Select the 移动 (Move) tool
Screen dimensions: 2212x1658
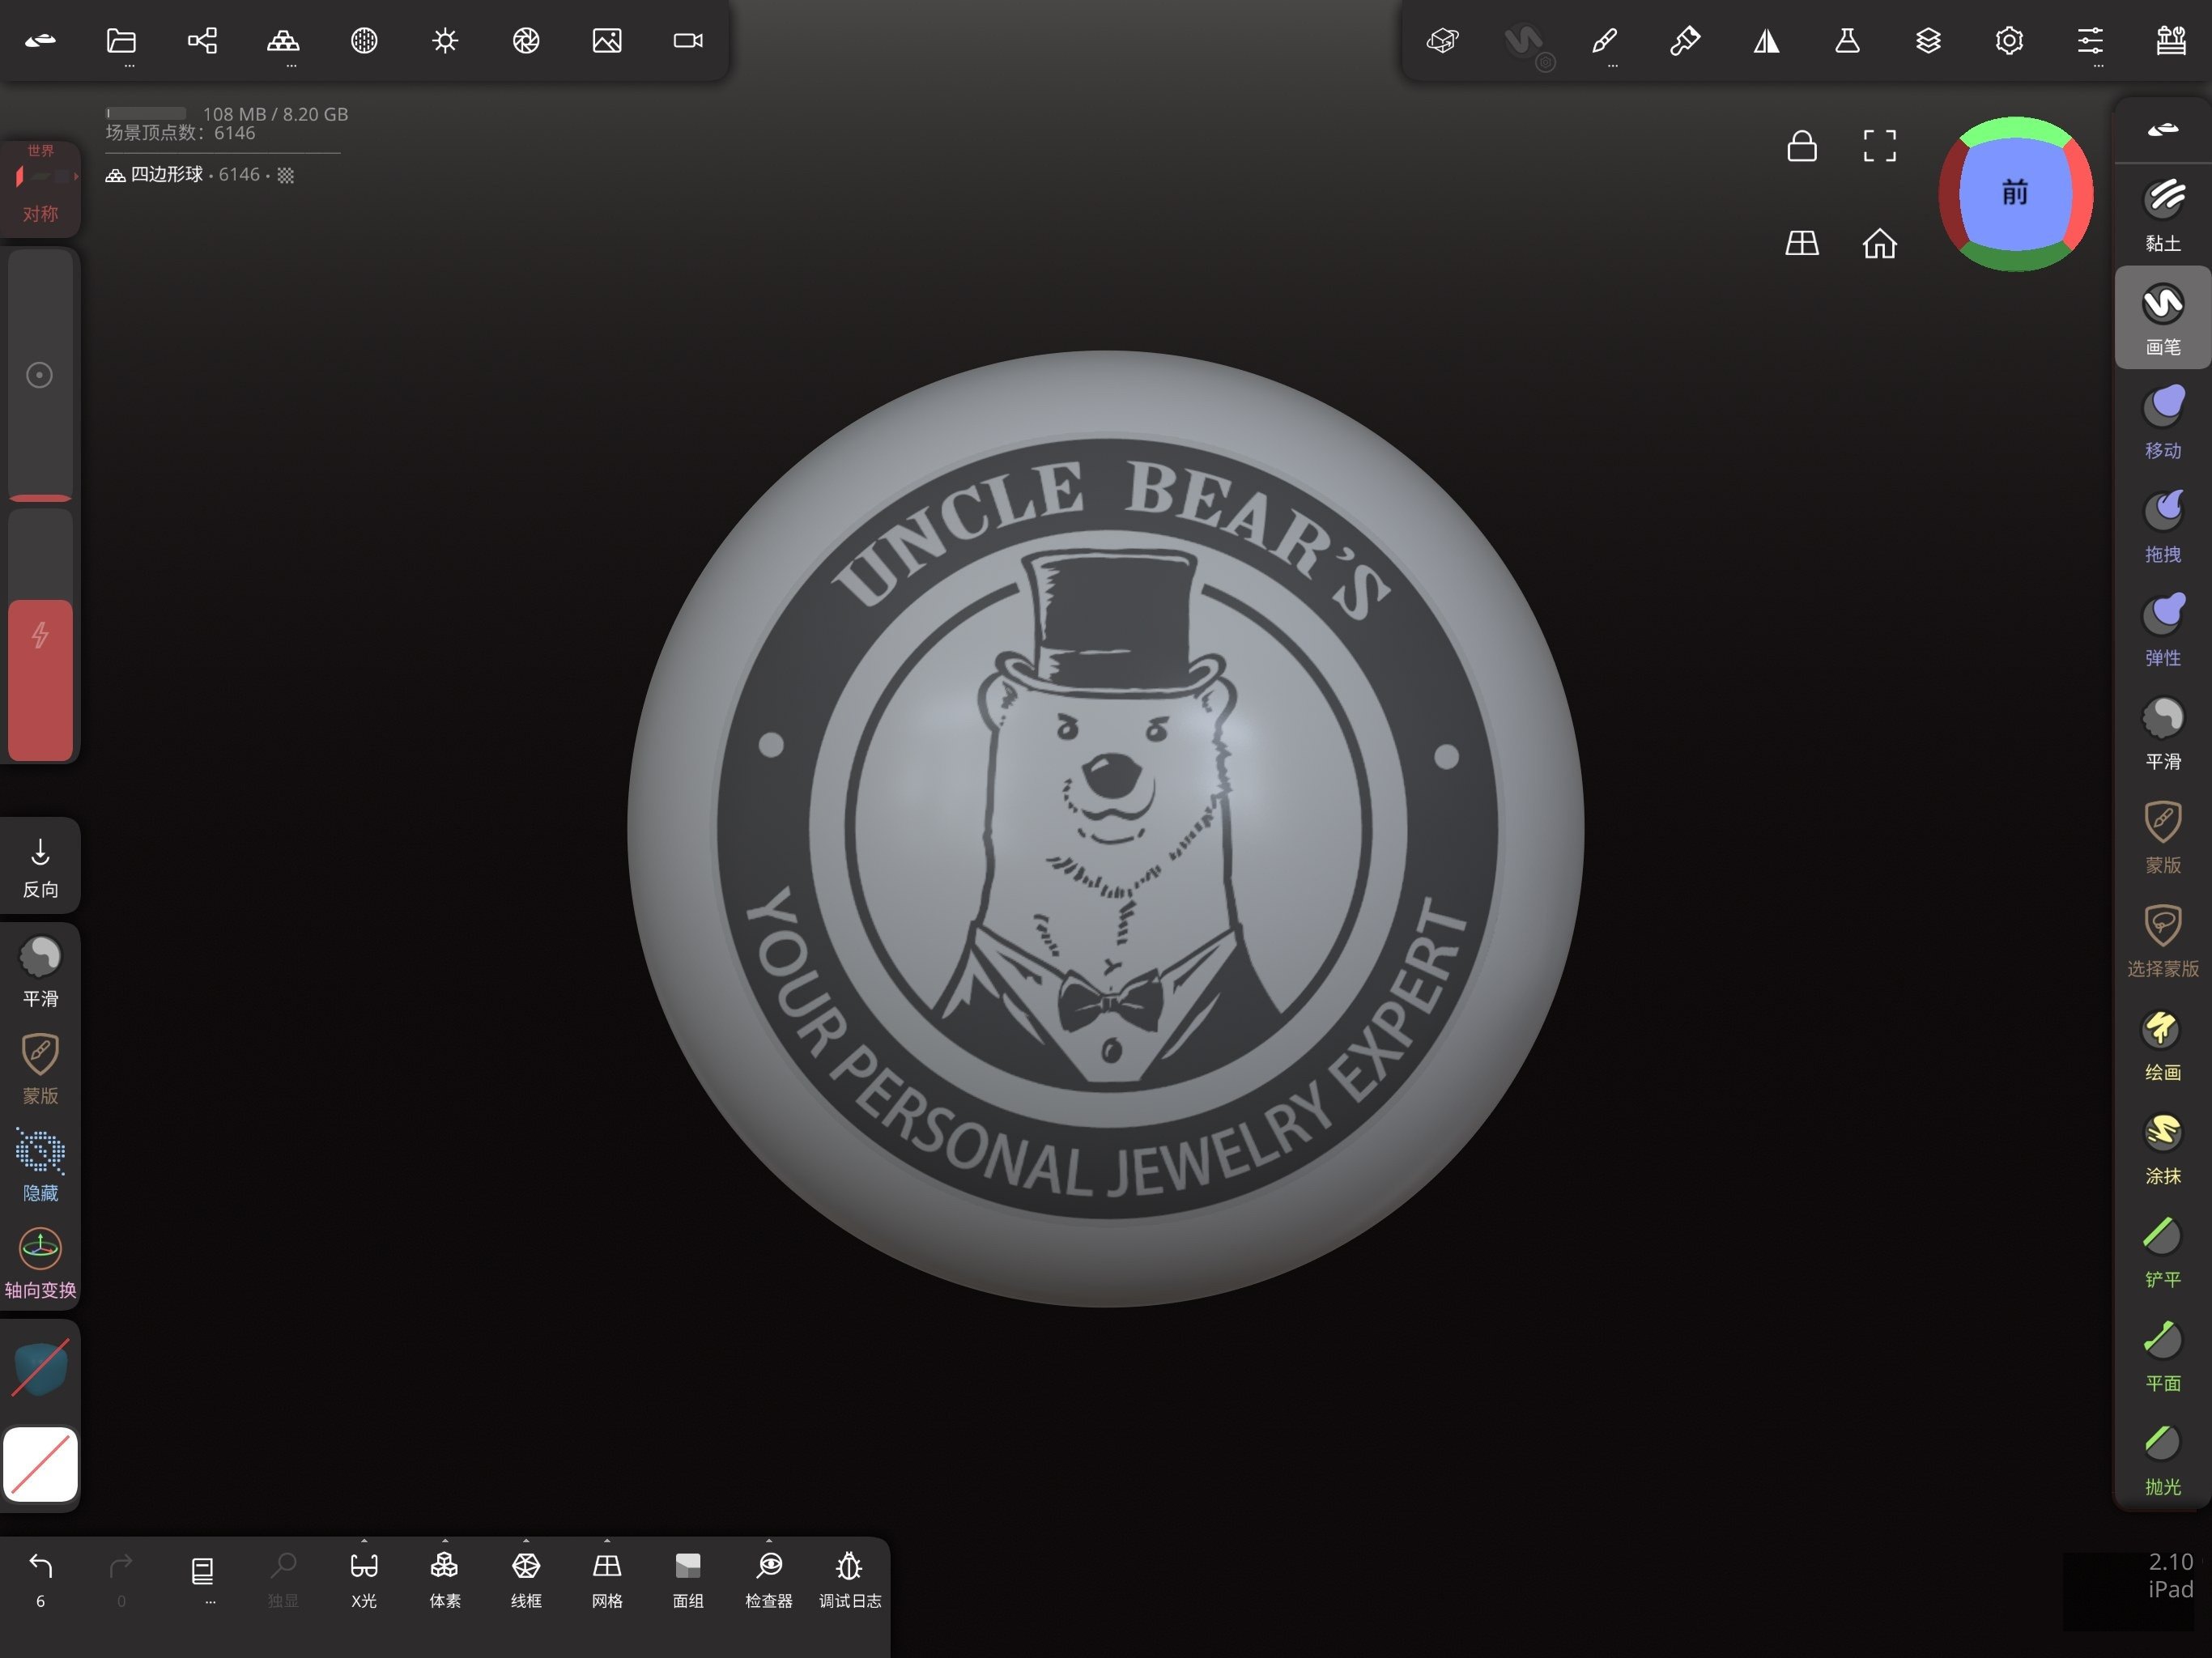pyautogui.click(x=2162, y=422)
